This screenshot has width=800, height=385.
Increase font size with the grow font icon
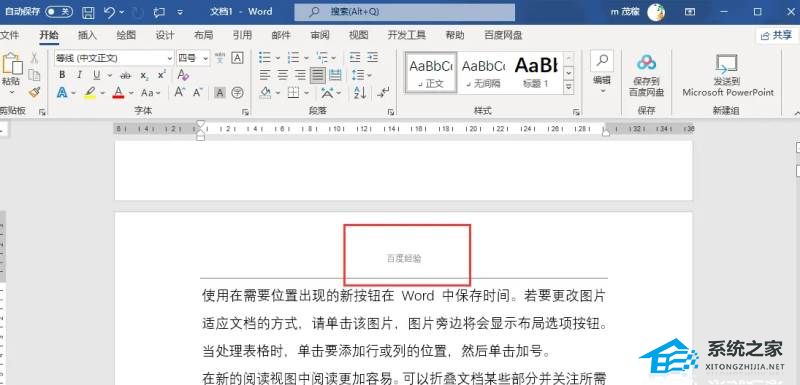pyautogui.click(x=180, y=92)
